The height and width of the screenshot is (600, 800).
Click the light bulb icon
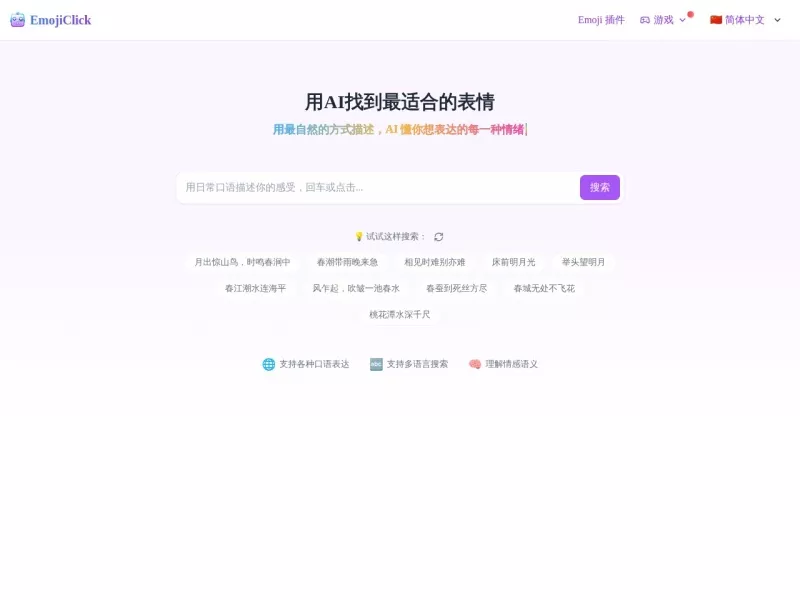point(359,236)
